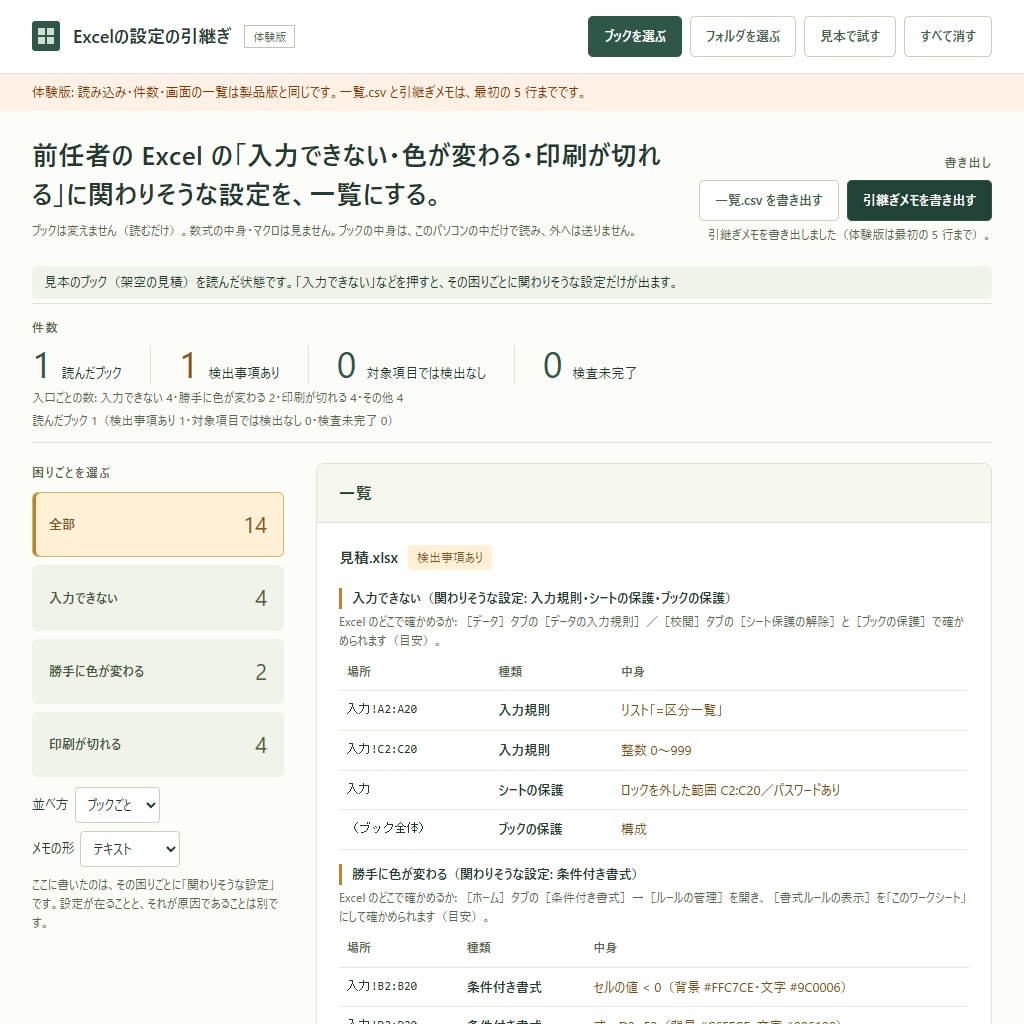Click 整数 0〜999 value
This screenshot has width=1024, height=1024.
click(x=656, y=750)
